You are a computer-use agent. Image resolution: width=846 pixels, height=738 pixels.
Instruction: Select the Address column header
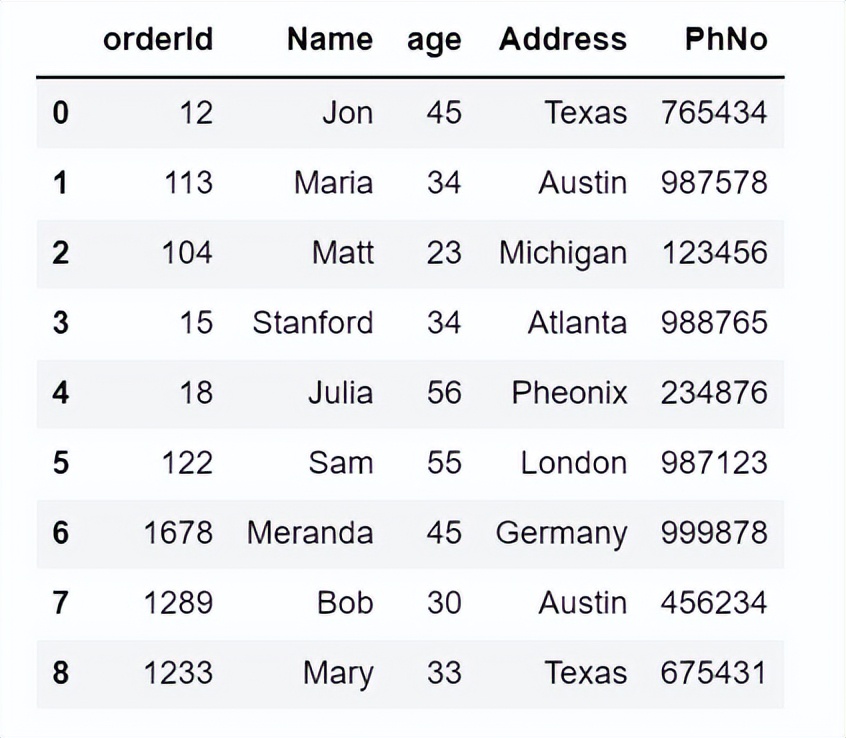click(563, 39)
